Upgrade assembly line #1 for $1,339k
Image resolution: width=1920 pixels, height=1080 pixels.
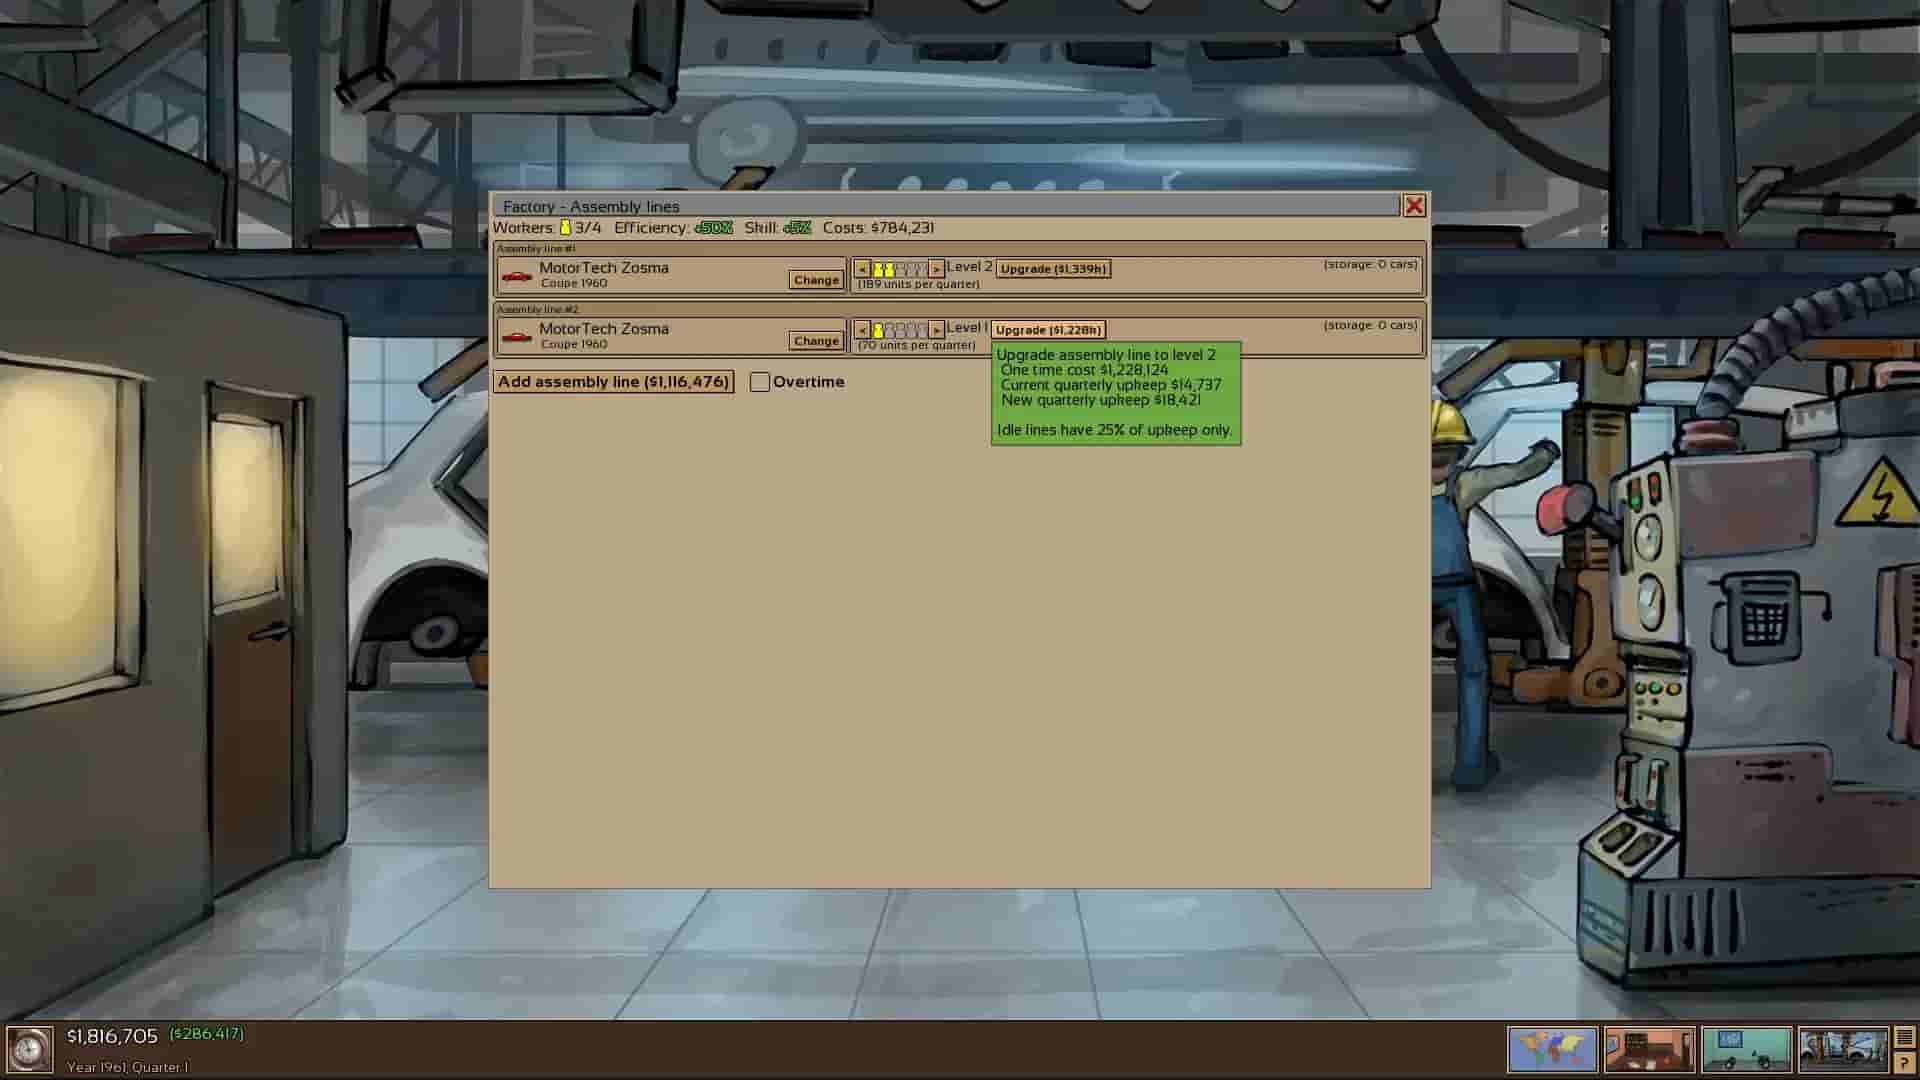[x=1053, y=269]
